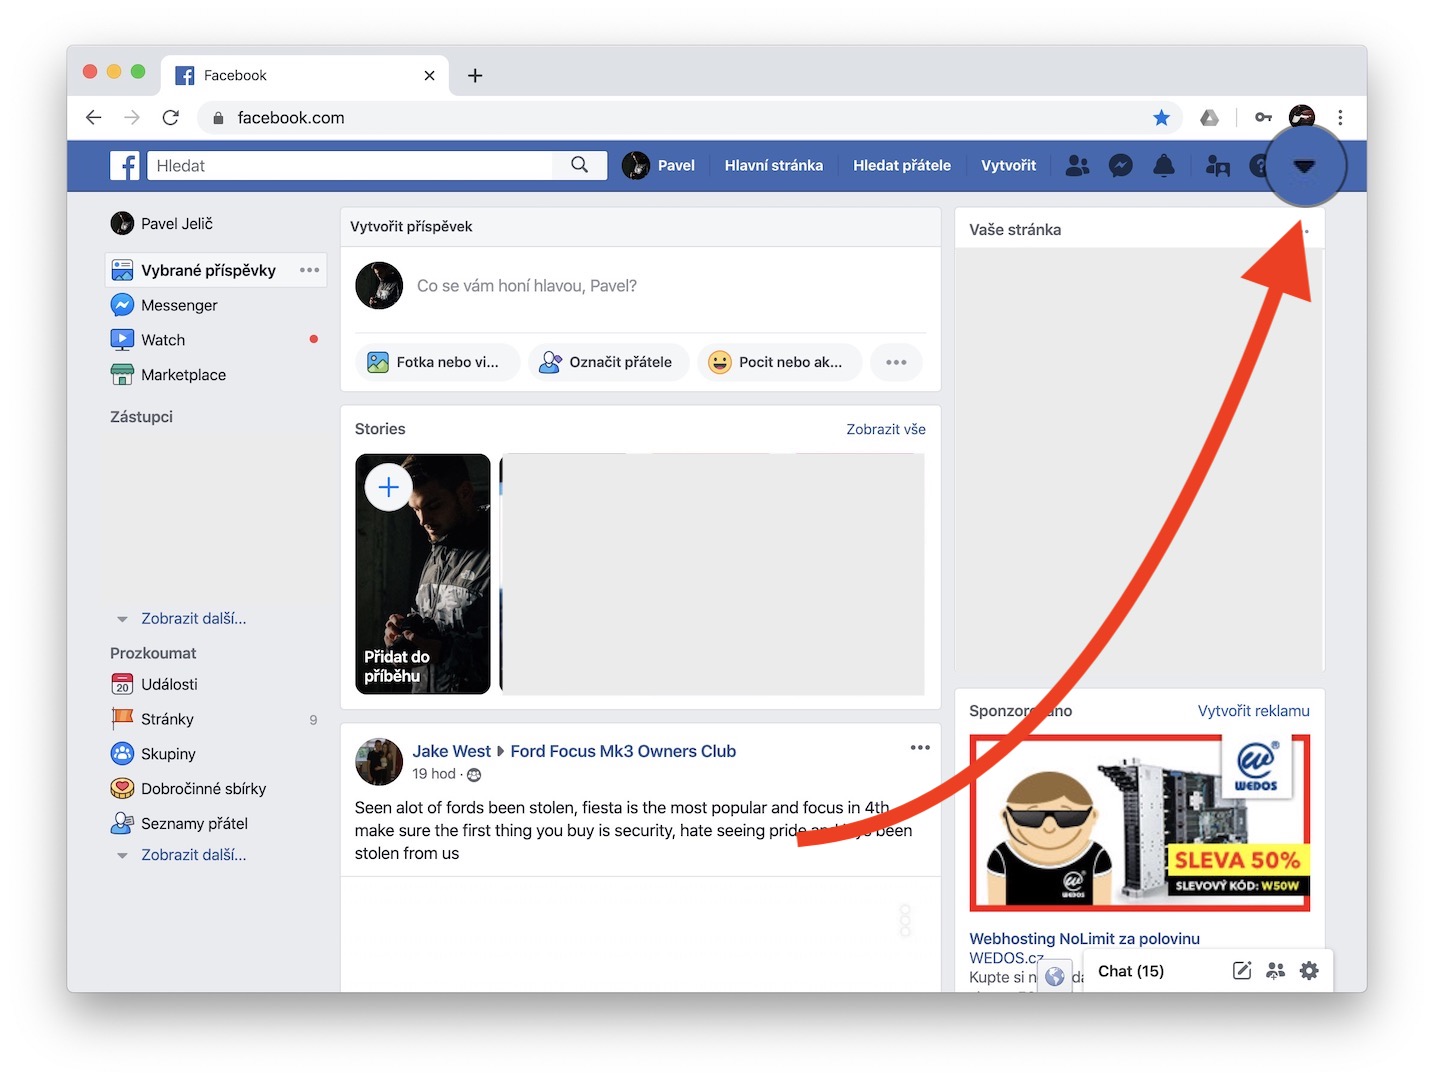Open Stránky in the sidebar

(x=153, y=719)
